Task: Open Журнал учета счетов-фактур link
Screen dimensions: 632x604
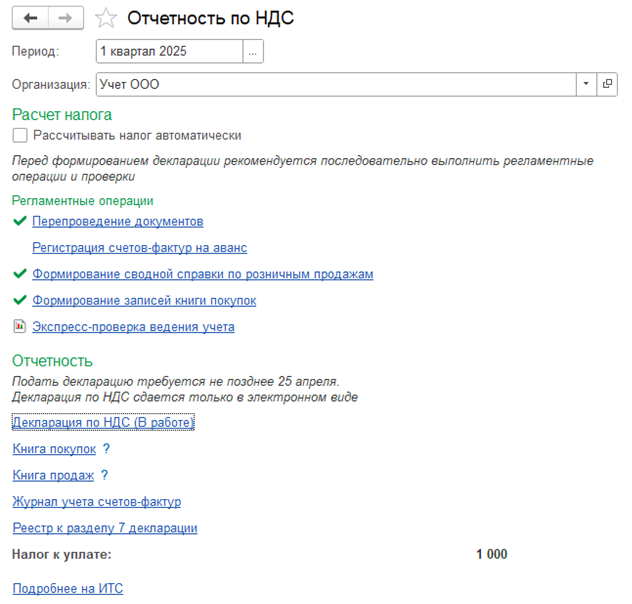Action: click(96, 502)
